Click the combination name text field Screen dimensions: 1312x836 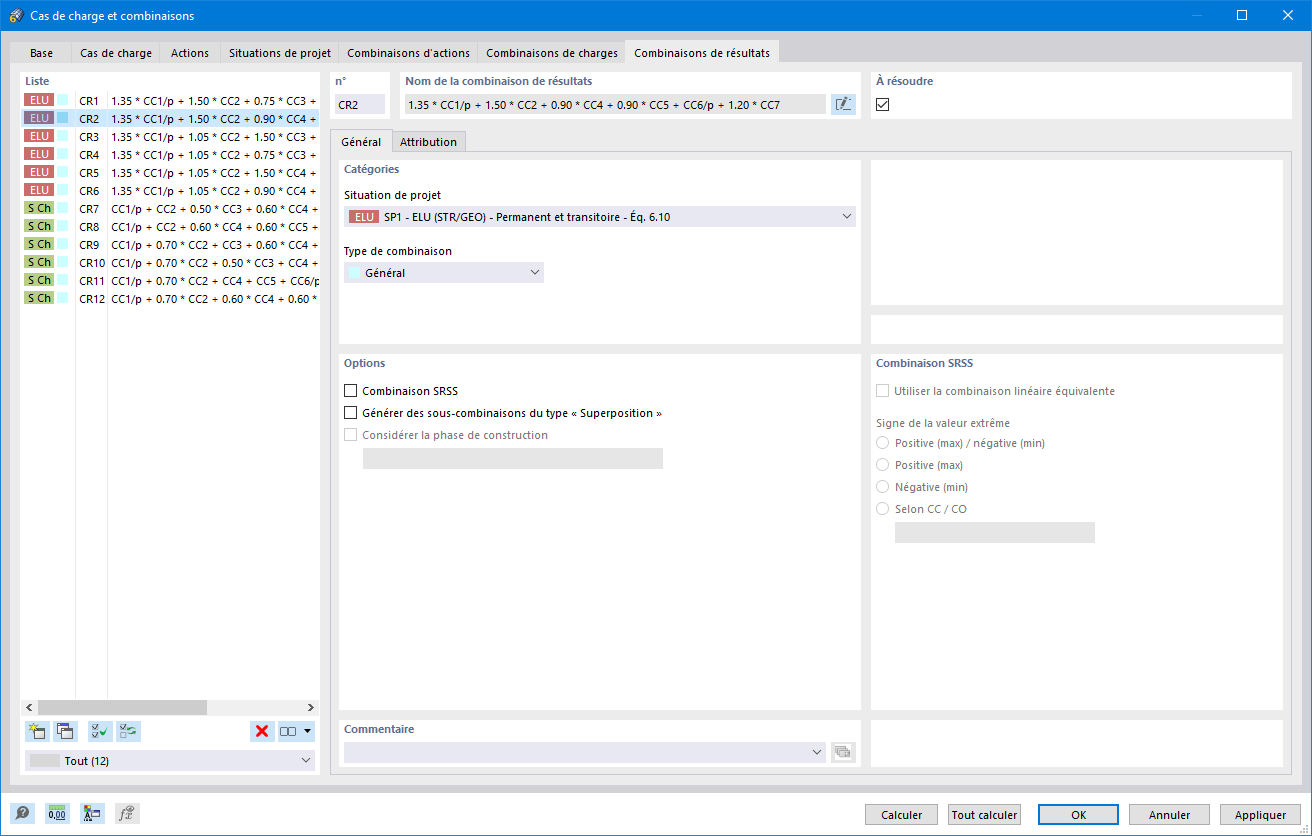click(615, 104)
